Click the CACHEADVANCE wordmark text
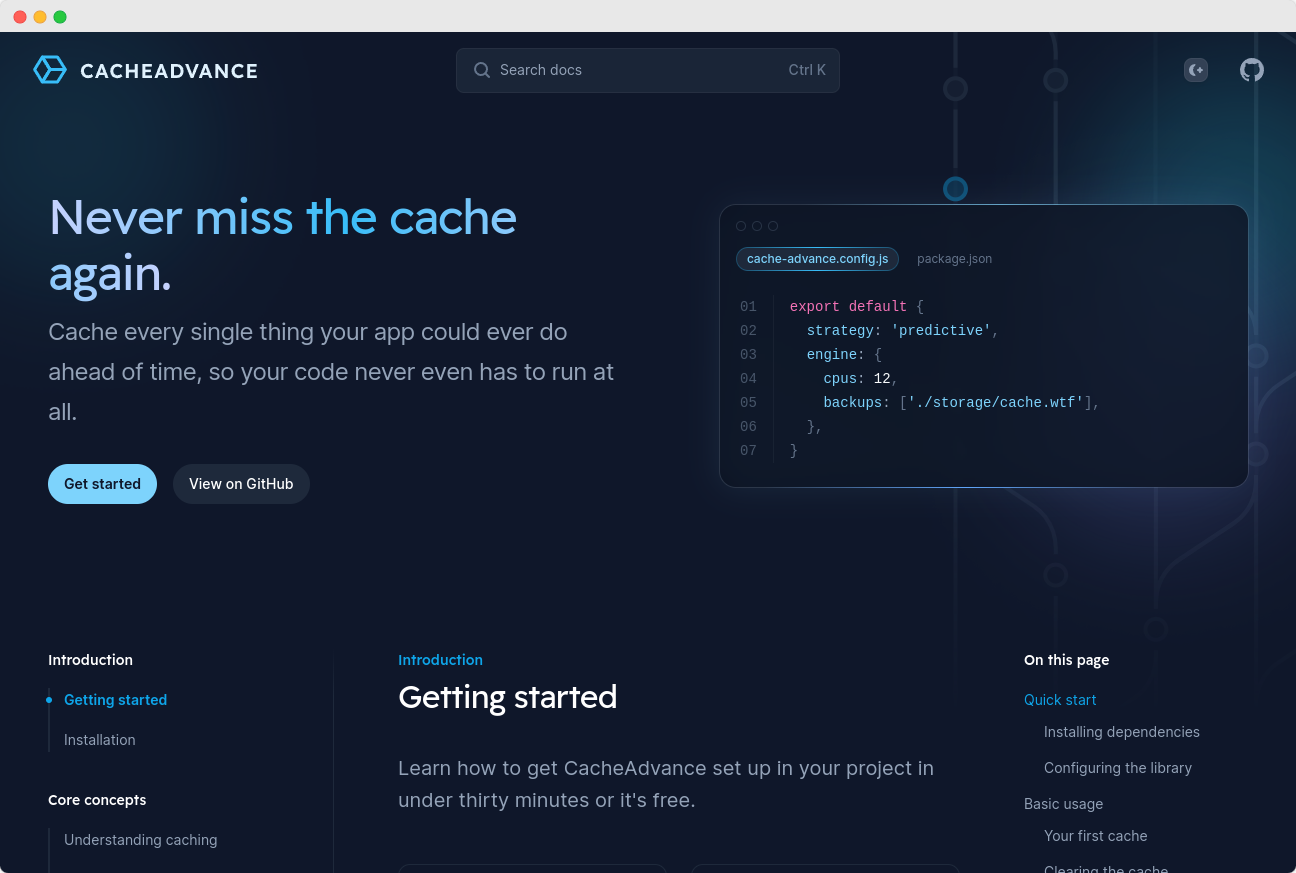Screen dimensions: 1296x873 coord(169,71)
